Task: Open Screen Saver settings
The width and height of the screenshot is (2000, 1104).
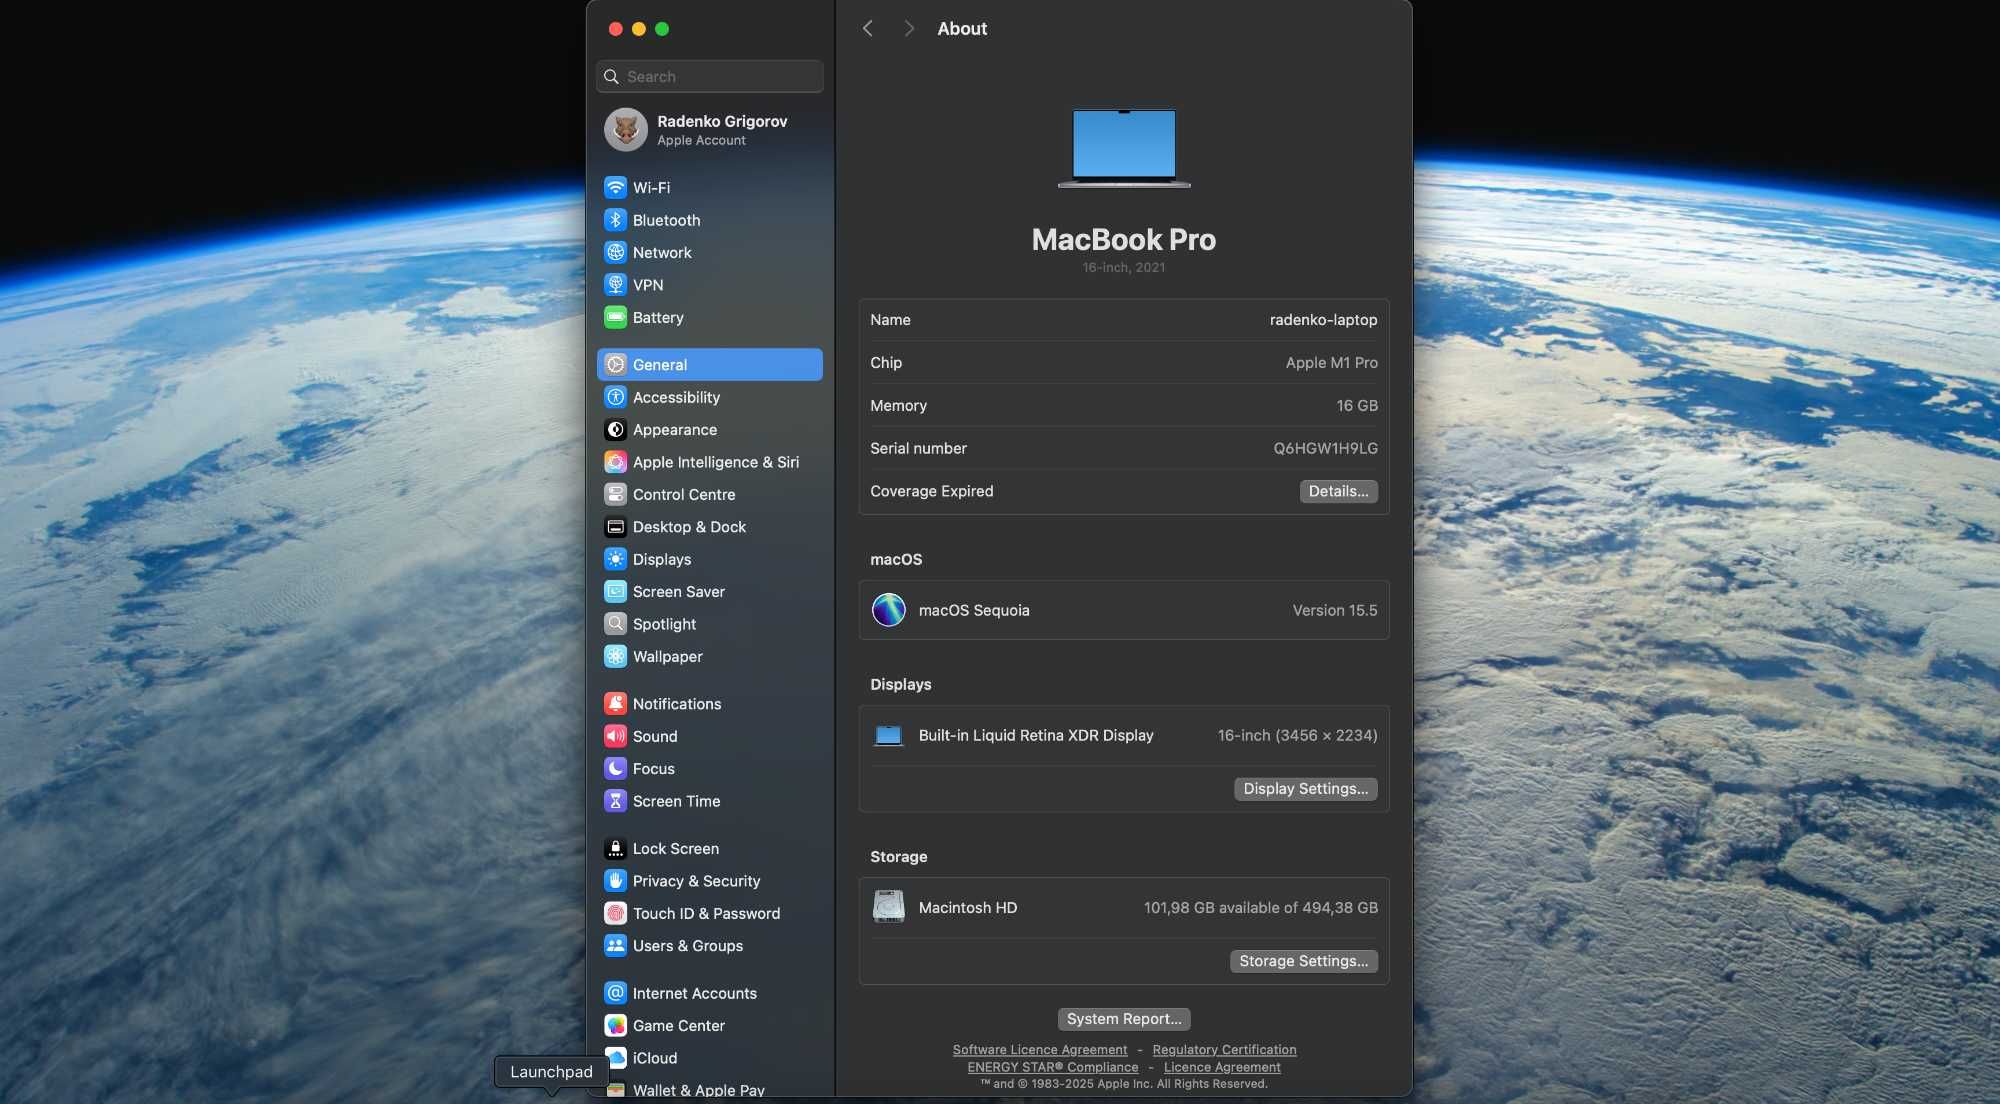Action: point(709,591)
